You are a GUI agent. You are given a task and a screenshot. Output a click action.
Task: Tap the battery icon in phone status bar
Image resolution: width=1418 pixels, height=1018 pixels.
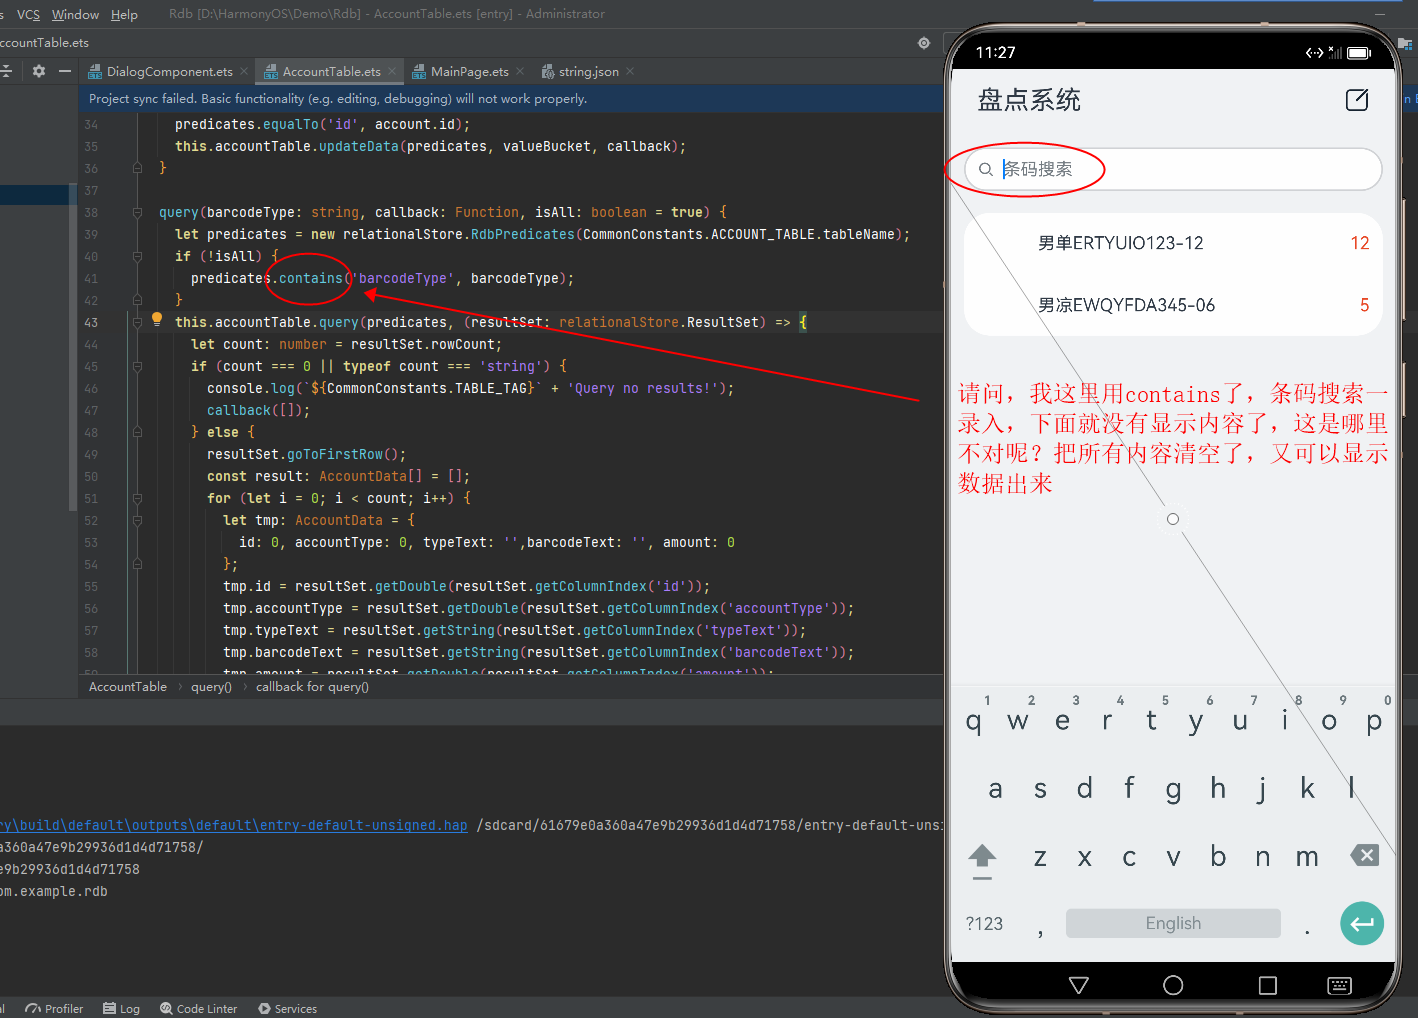[1359, 53]
